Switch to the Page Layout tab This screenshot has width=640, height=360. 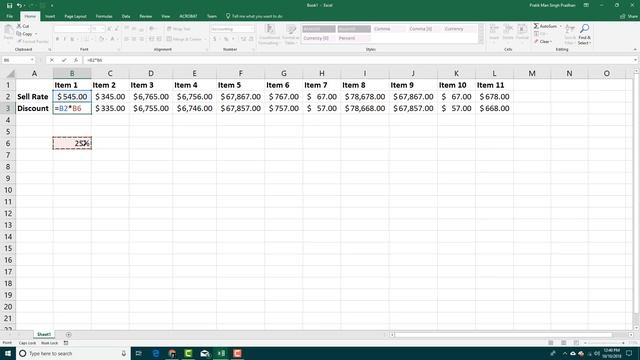pyautogui.click(x=76, y=16)
